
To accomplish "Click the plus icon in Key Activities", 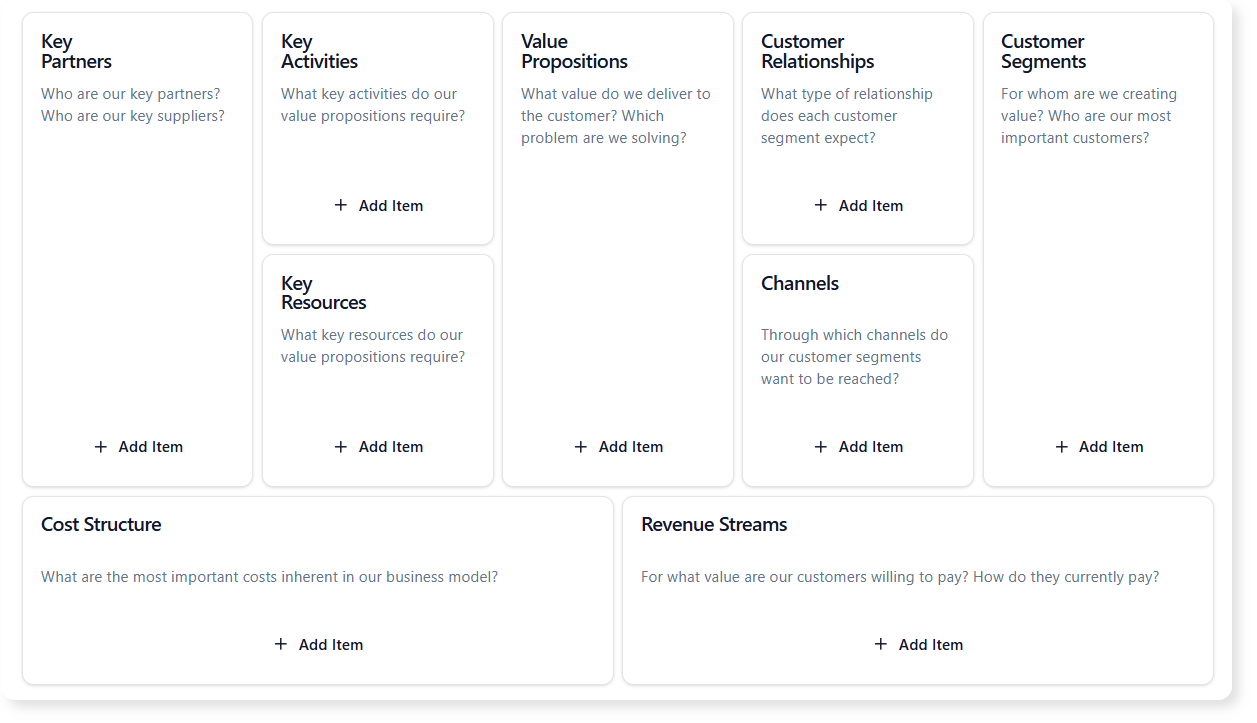I will [340, 205].
